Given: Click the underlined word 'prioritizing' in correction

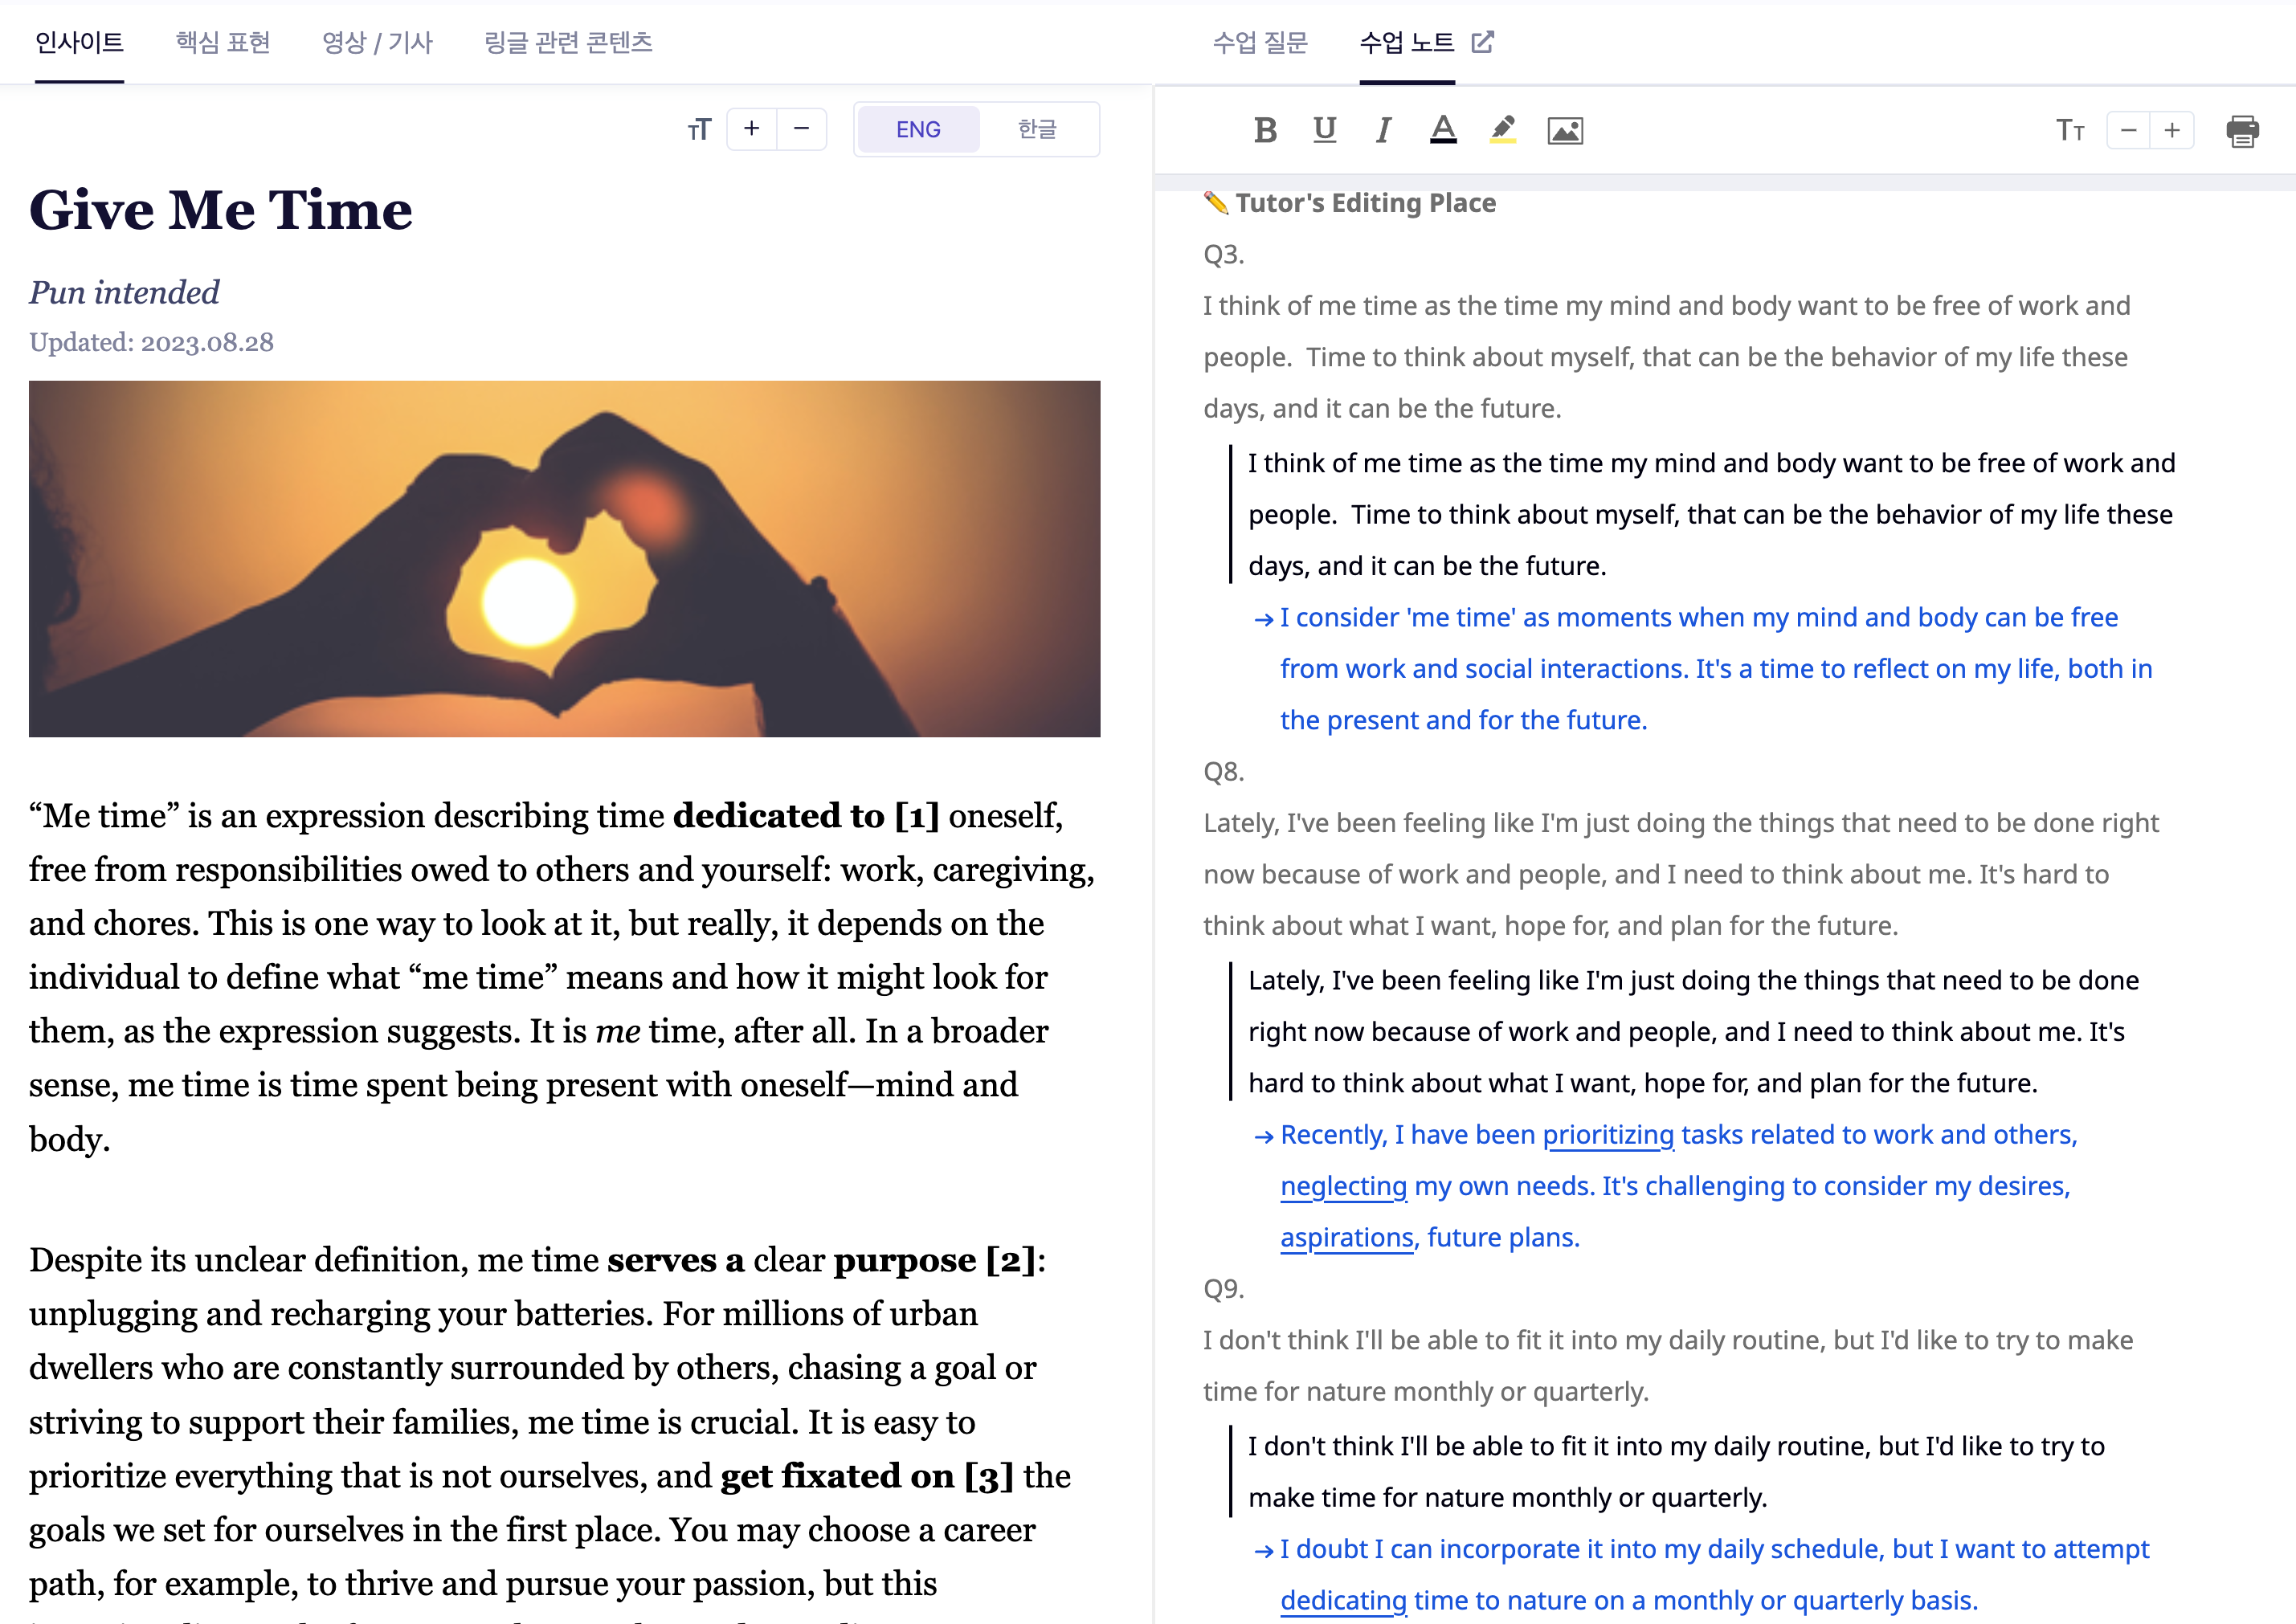Looking at the screenshot, I should [1608, 1134].
